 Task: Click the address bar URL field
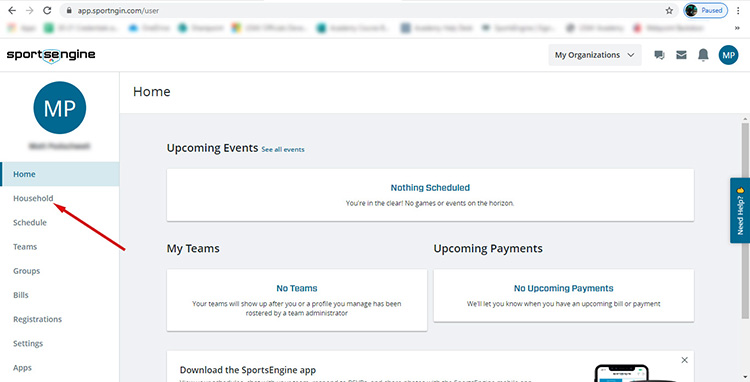[368, 10]
